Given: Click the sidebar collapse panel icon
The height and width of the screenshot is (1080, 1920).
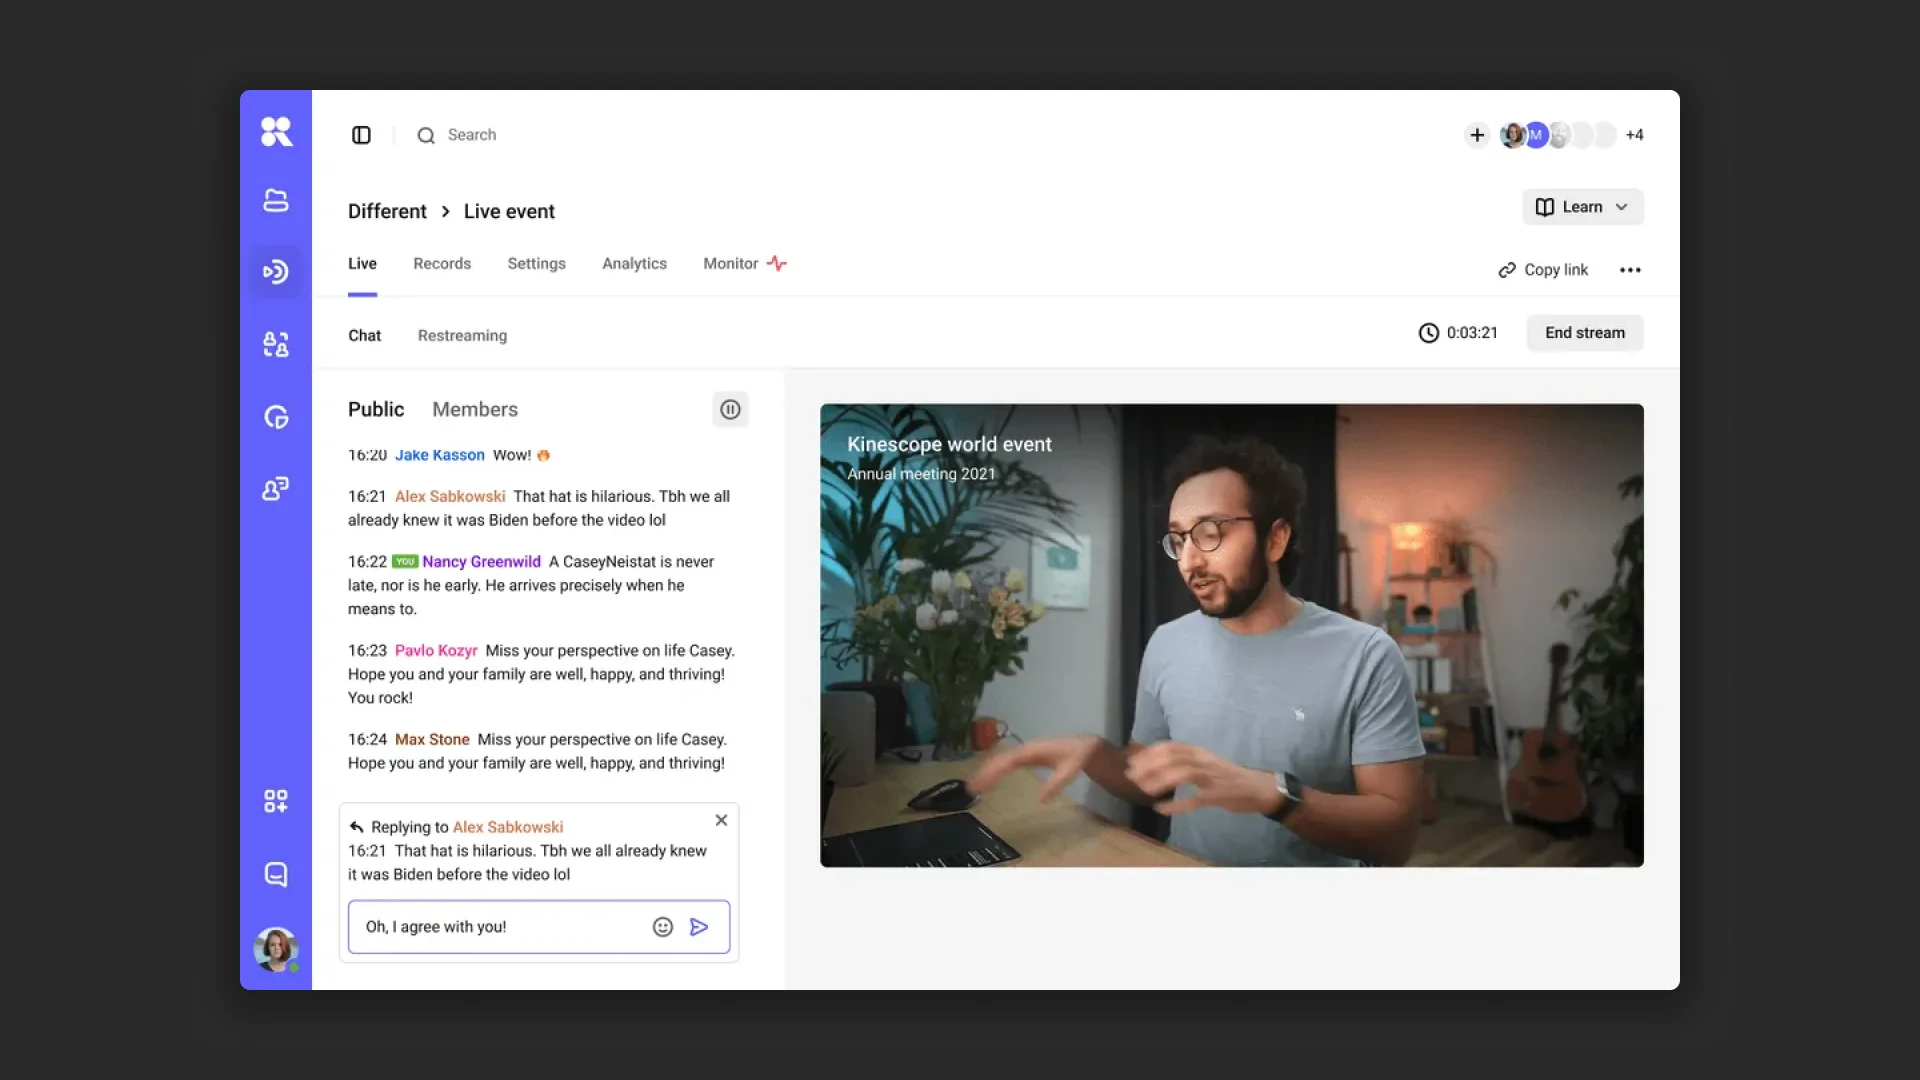Looking at the screenshot, I should [x=361, y=135].
